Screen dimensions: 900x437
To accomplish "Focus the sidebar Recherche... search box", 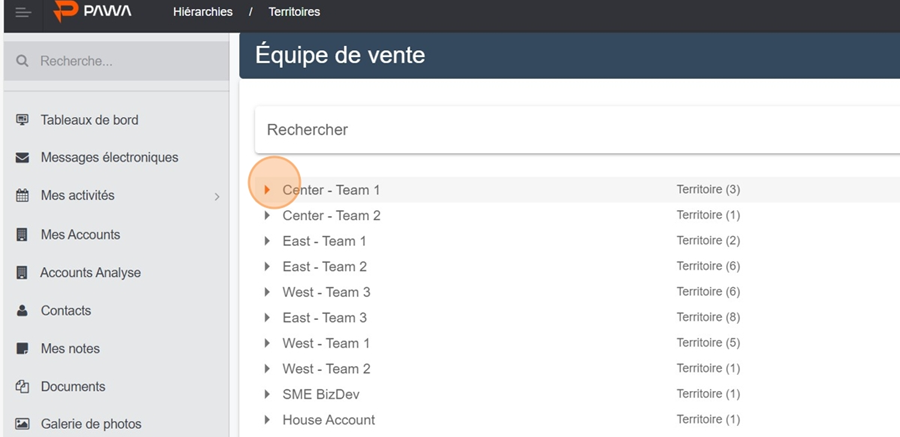I will coord(117,61).
